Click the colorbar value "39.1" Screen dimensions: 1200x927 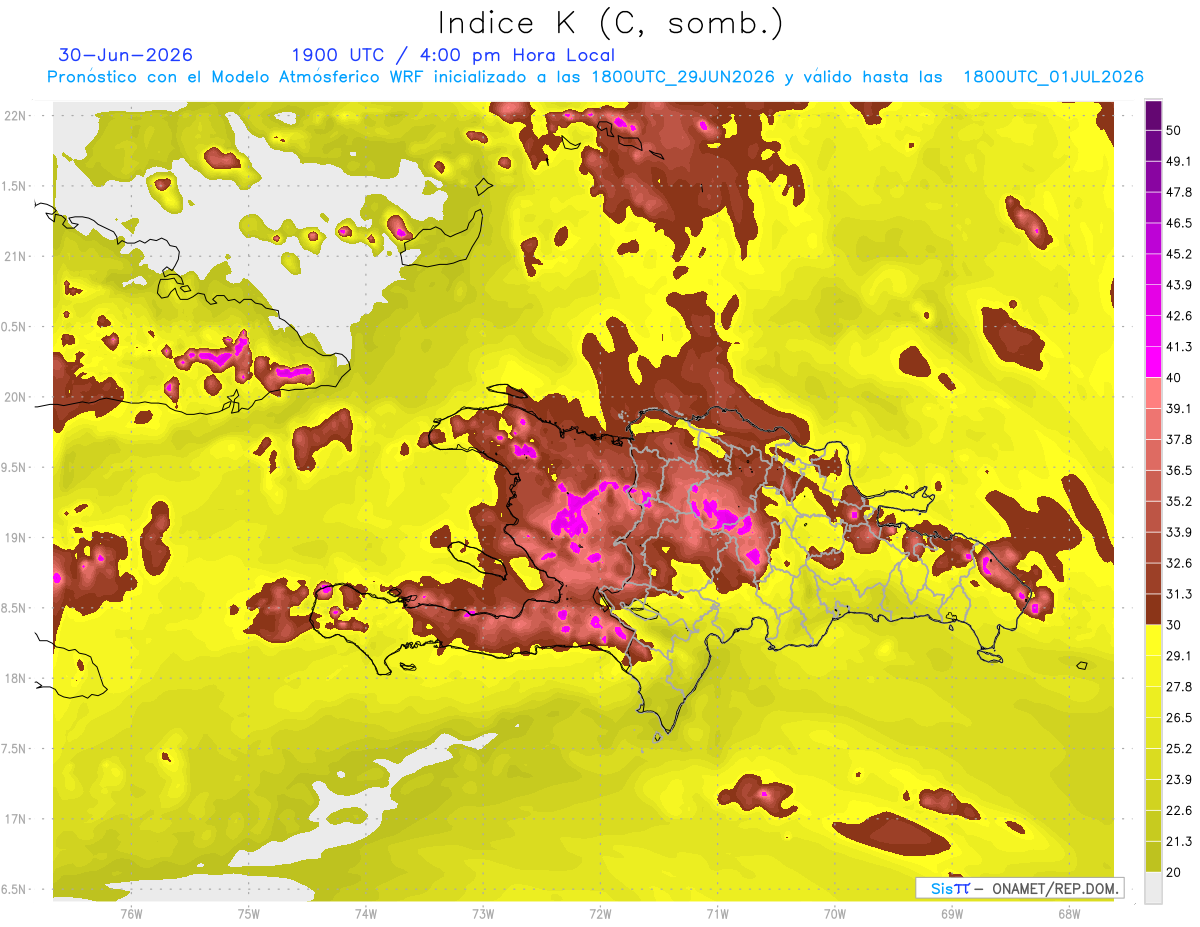click(x=1178, y=408)
